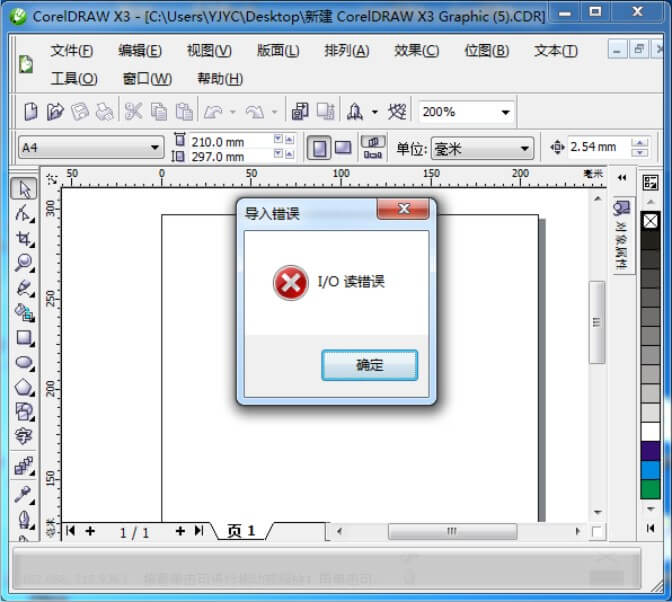Screen dimensions: 672x602
Task: Click the 确定 button in error dialog
Action: coord(369,365)
